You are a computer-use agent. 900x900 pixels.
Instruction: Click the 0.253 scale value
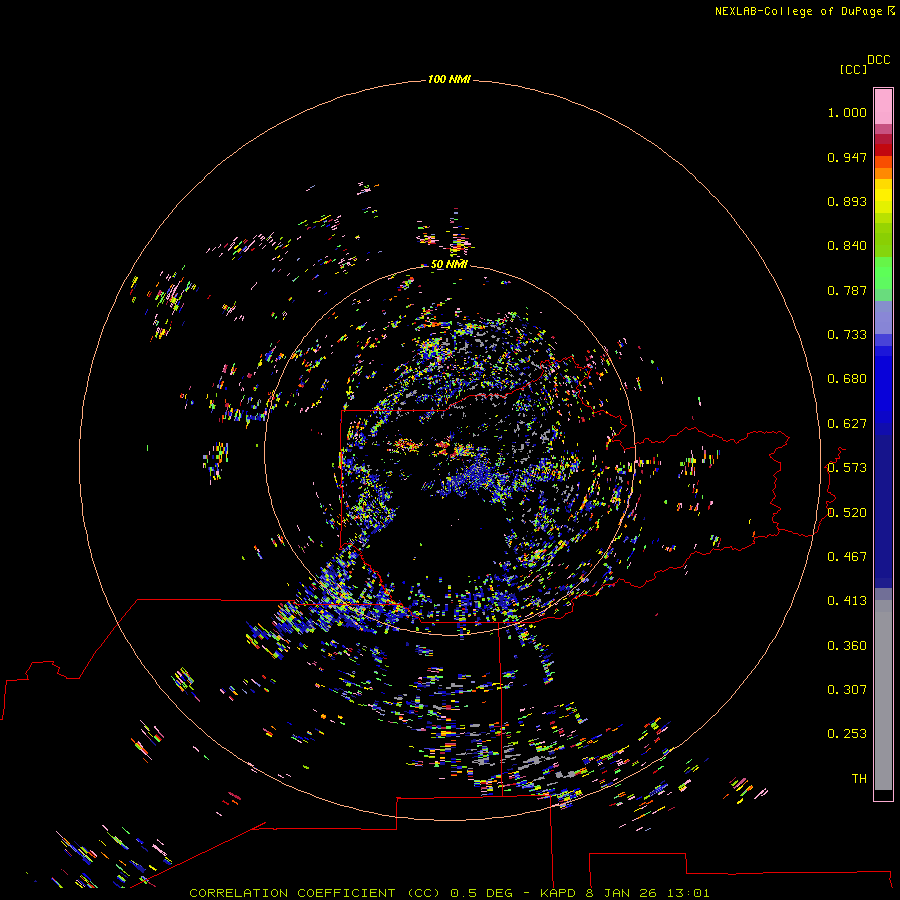point(847,734)
